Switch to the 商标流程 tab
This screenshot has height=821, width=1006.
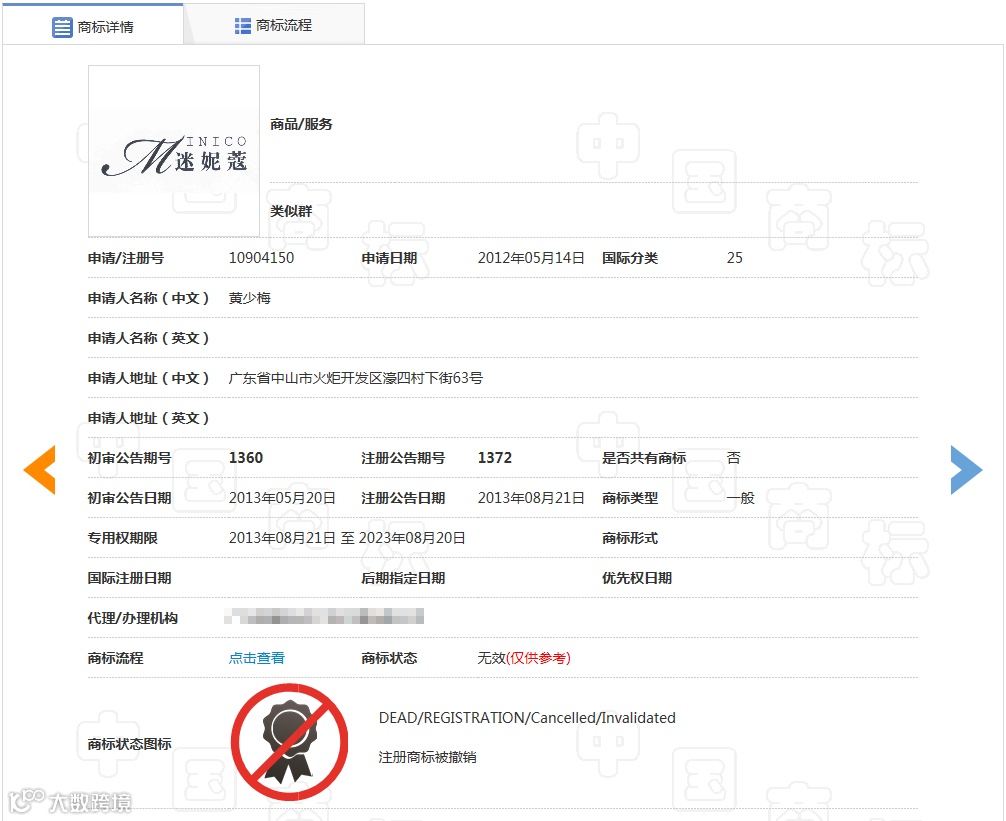(x=274, y=25)
